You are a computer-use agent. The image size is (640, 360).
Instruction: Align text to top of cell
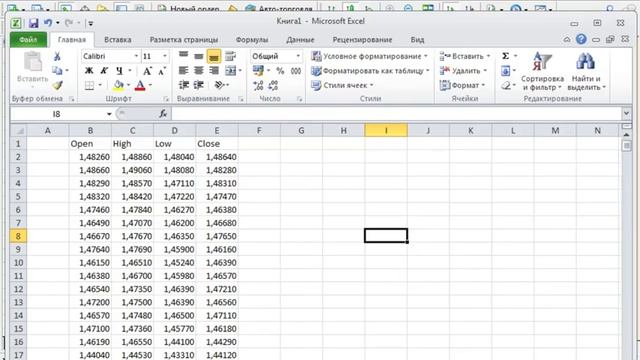pyautogui.click(x=183, y=56)
